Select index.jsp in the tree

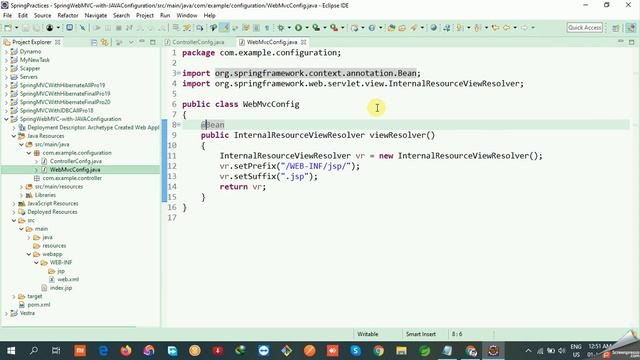[61, 288]
